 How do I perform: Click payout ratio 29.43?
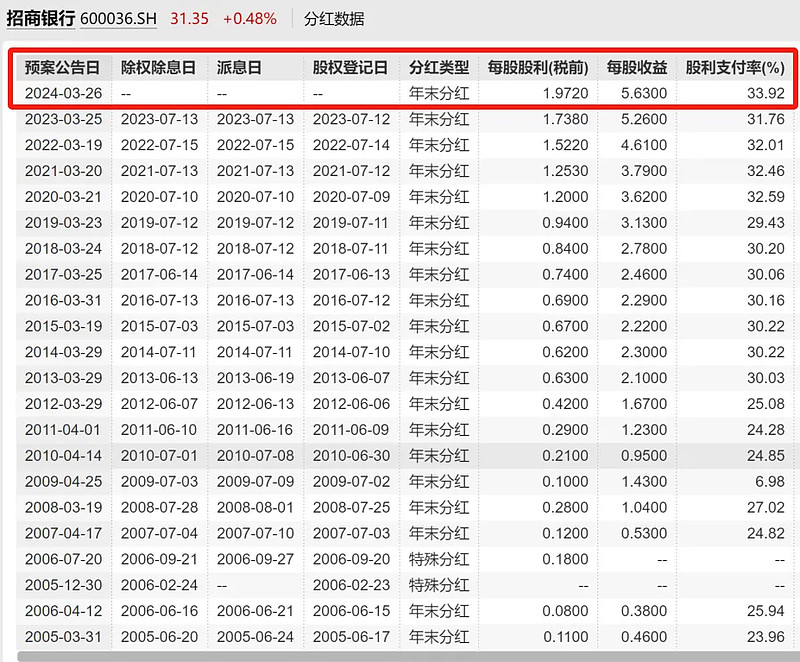pos(766,223)
